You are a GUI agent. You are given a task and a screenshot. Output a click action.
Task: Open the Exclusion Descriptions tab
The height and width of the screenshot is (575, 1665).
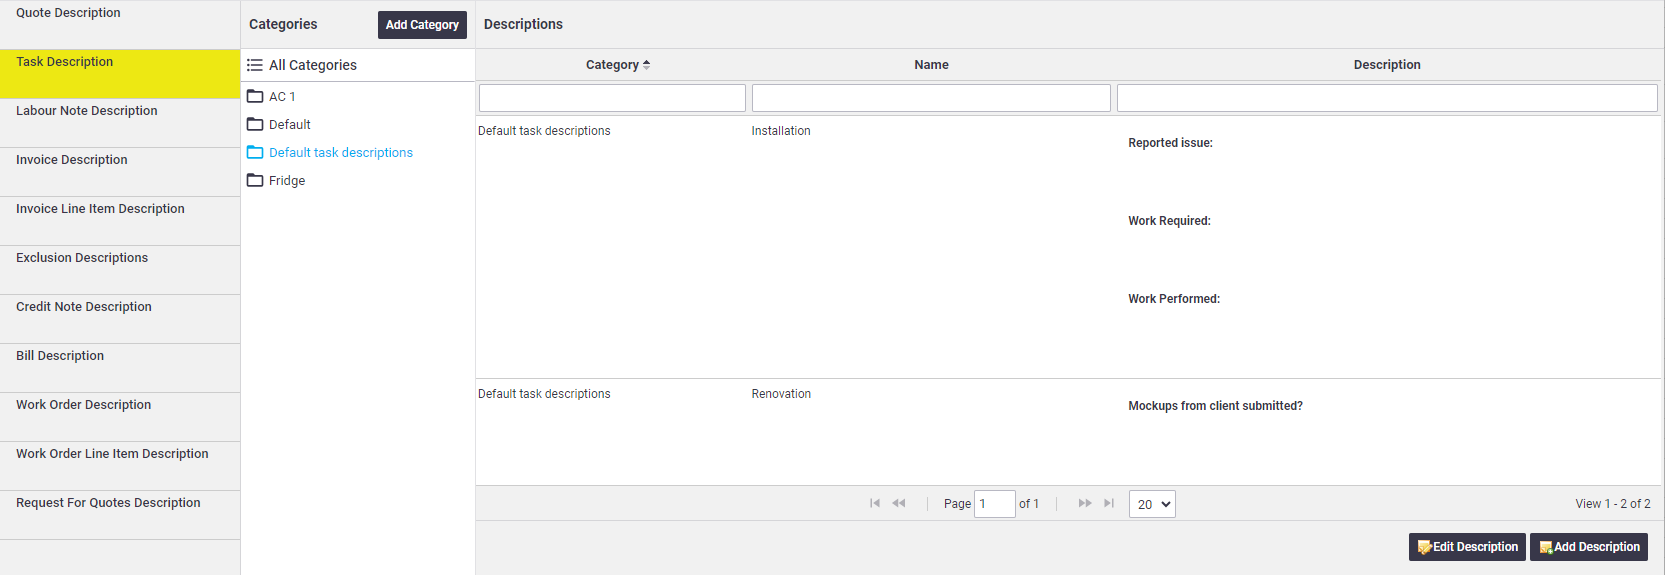click(120, 270)
